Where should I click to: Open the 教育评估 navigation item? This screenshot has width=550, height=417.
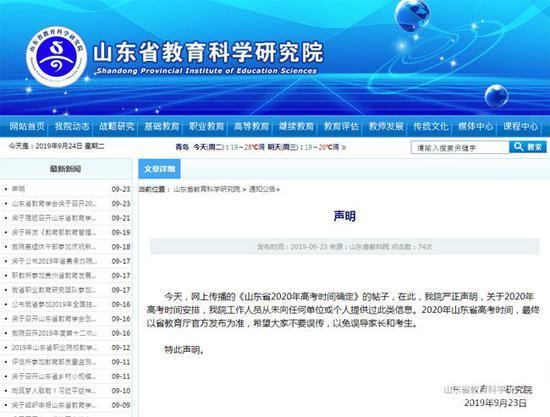(341, 126)
